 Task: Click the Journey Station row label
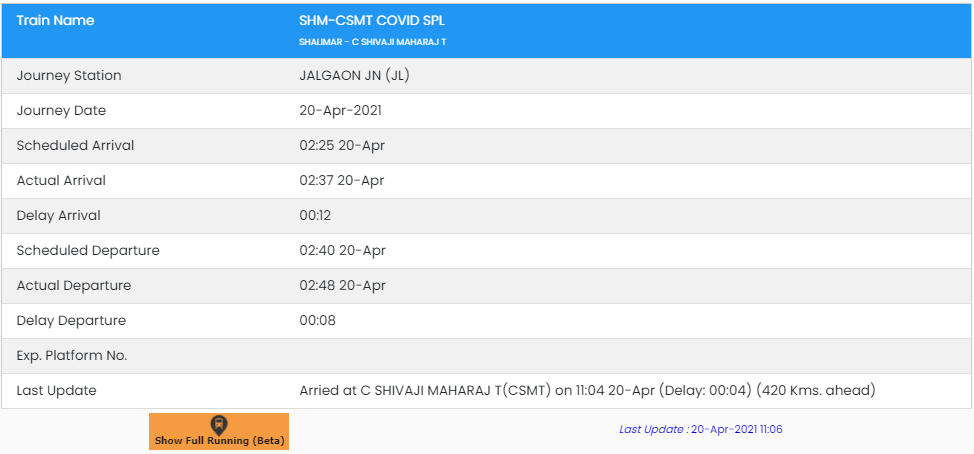69,75
